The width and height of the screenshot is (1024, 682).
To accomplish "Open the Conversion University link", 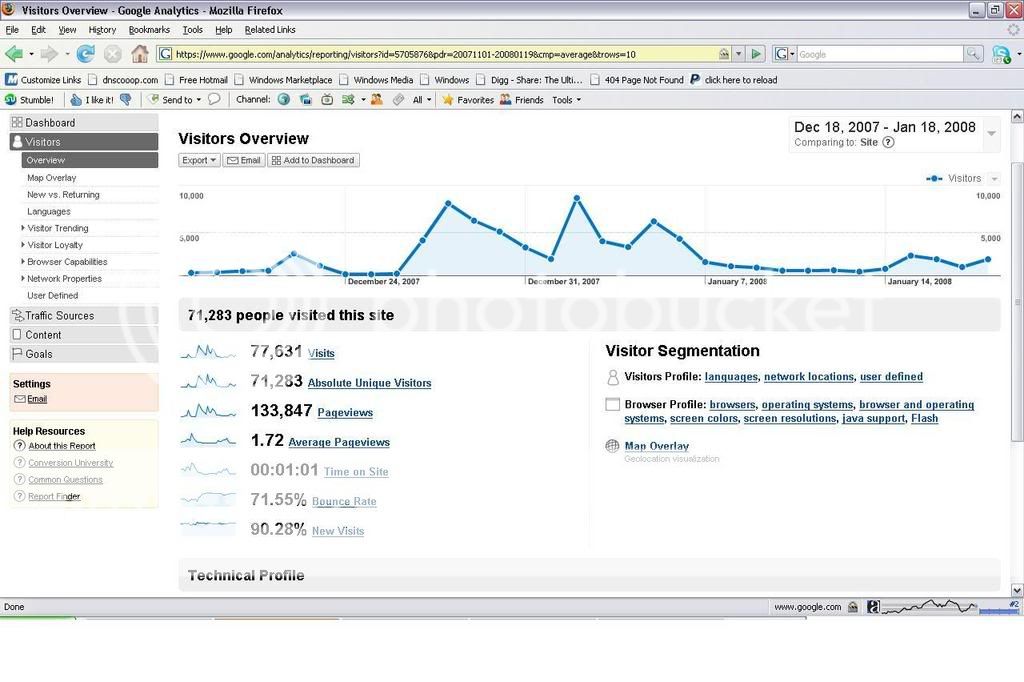I will (x=71, y=463).
